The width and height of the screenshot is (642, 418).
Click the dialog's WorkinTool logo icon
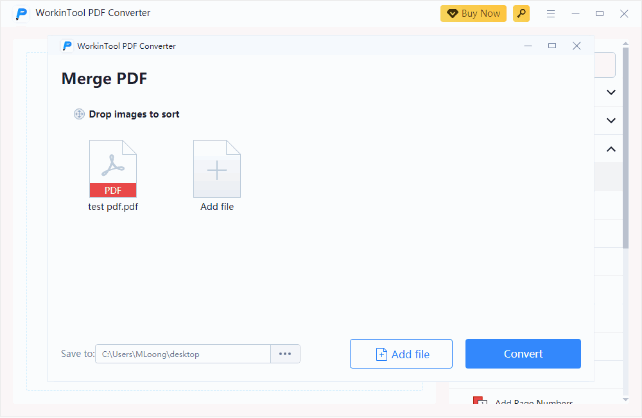[x=67, y=46]
